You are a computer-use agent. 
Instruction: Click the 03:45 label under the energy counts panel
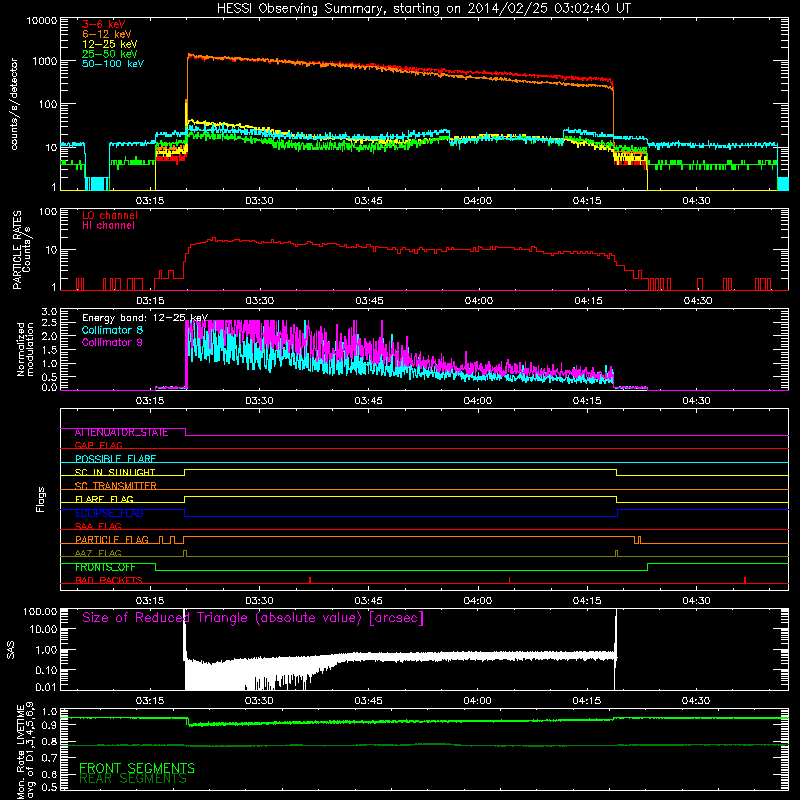(x=368, y=201)
